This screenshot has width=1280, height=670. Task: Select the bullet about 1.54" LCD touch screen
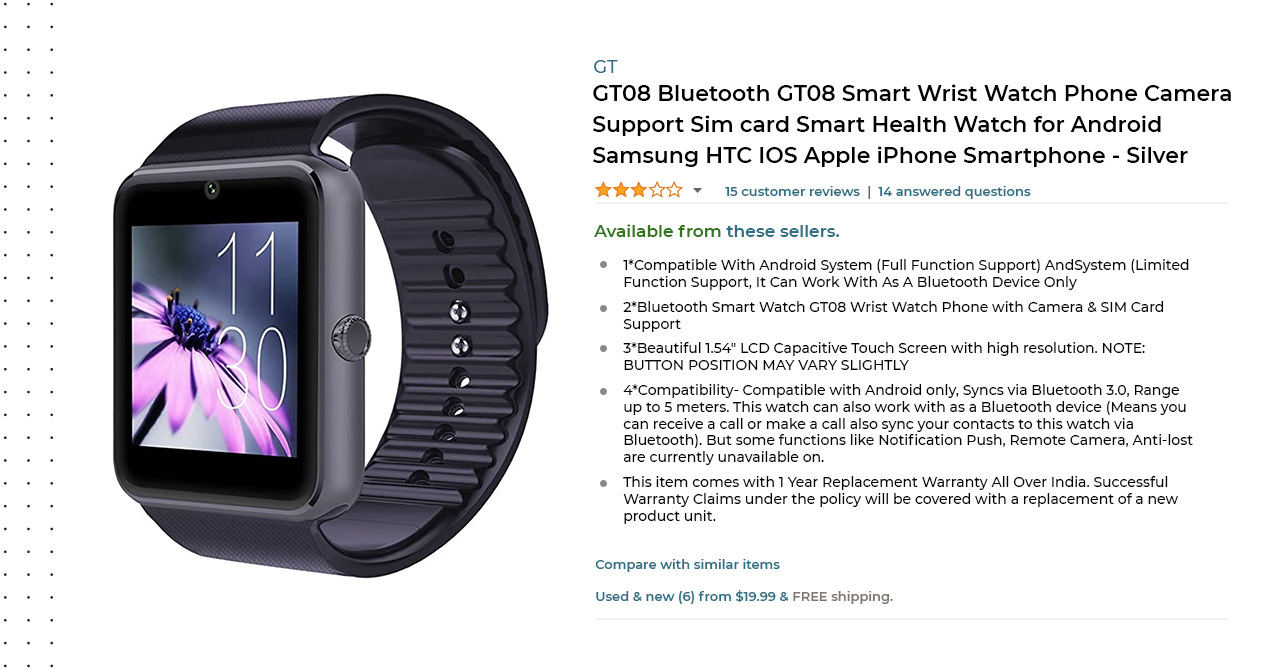point(884,356)
